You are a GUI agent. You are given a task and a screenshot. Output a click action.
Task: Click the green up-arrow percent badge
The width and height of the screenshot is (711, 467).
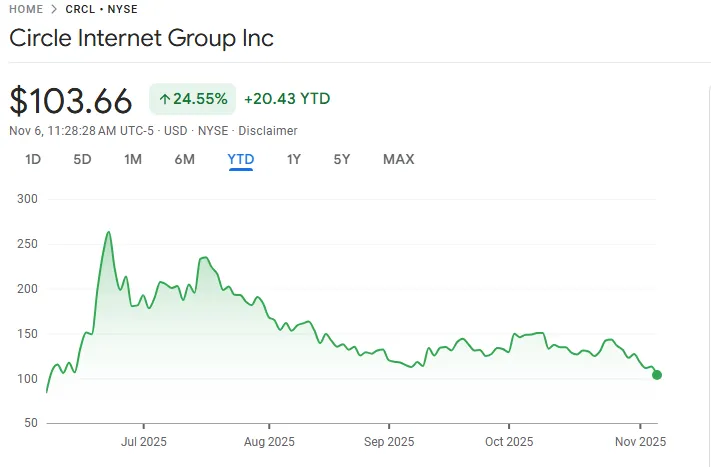(x=192, y=99)
